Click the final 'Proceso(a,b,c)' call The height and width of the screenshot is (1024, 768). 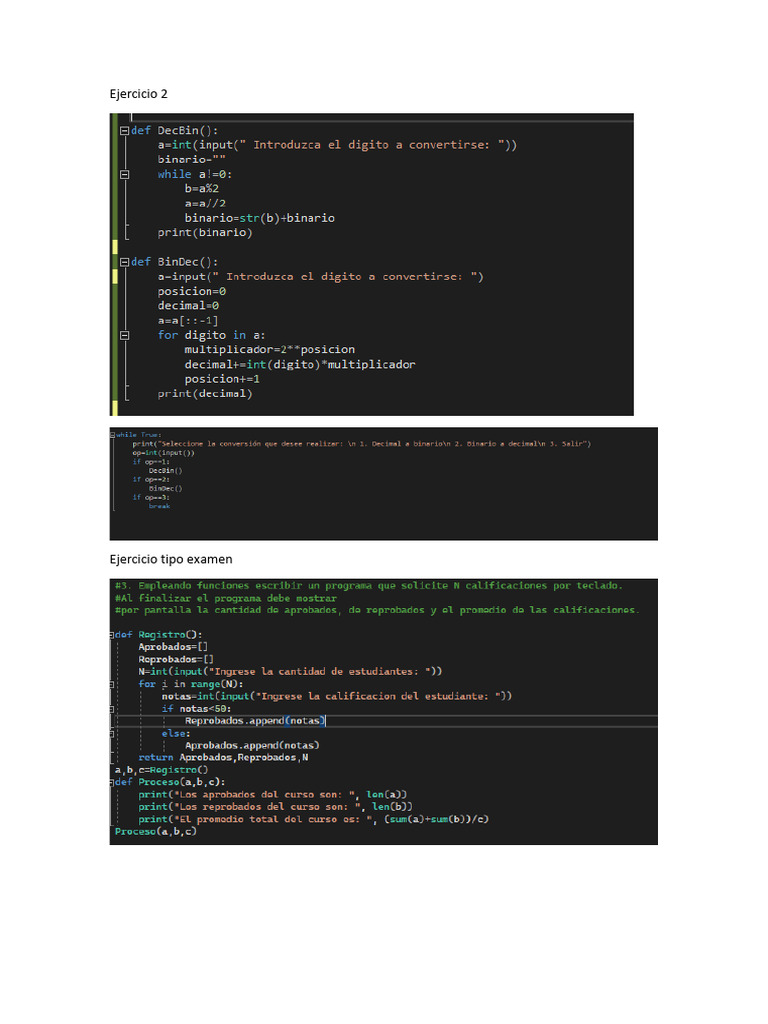pos(155,831)
